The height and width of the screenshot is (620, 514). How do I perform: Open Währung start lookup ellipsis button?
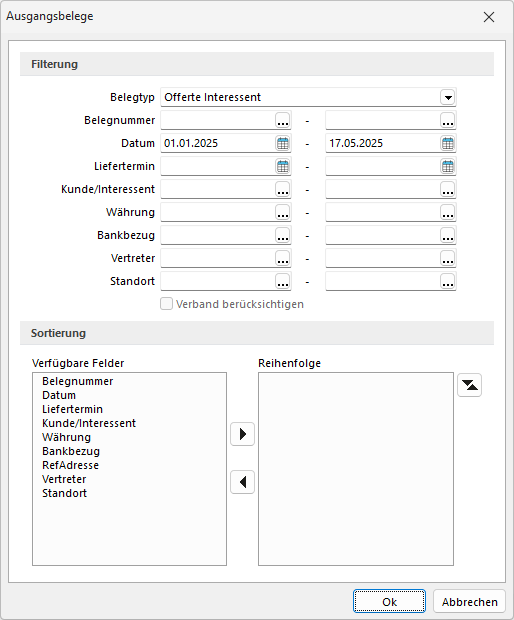coord(283,212)
